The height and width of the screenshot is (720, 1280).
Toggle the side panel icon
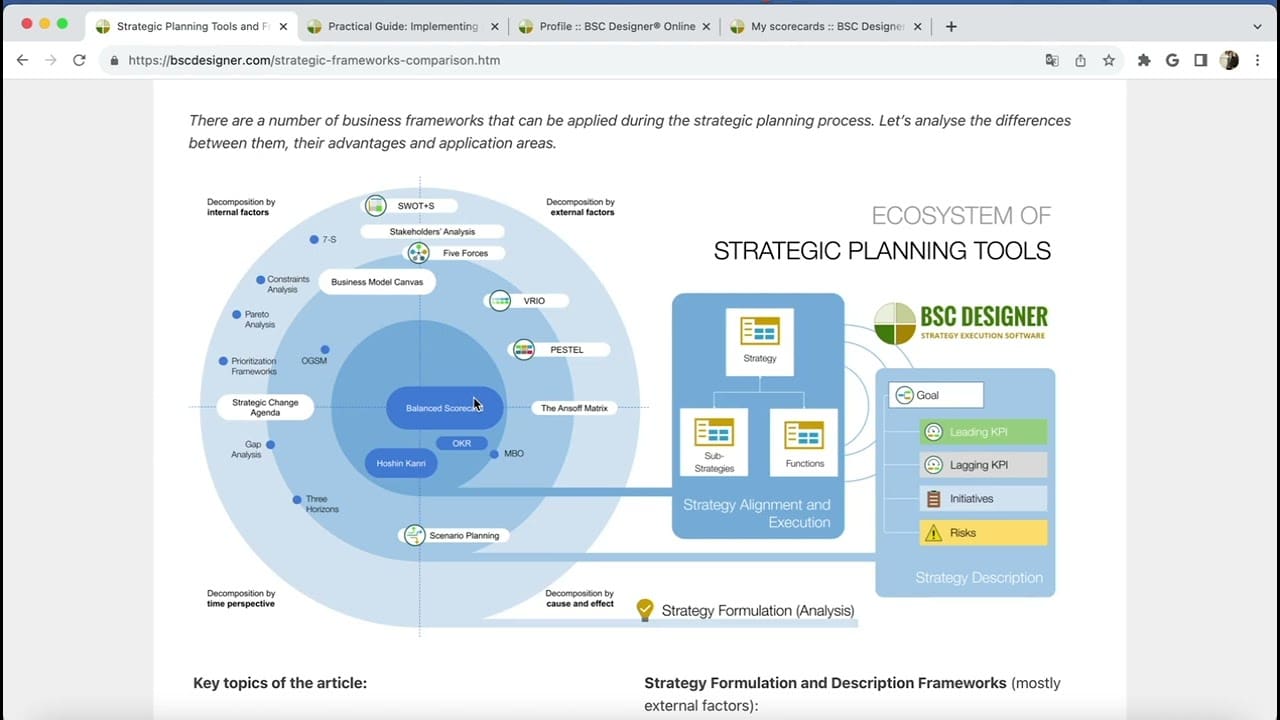tap(1201, 60)
